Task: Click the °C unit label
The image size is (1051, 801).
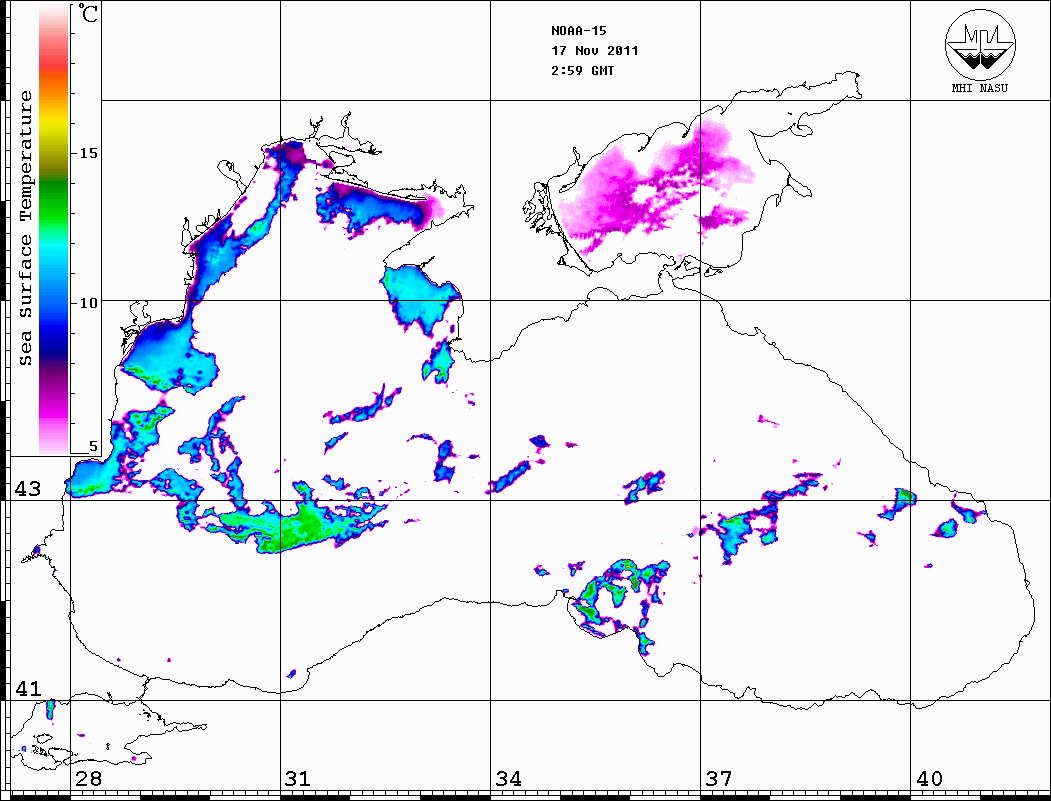Action: click(88, 13)
